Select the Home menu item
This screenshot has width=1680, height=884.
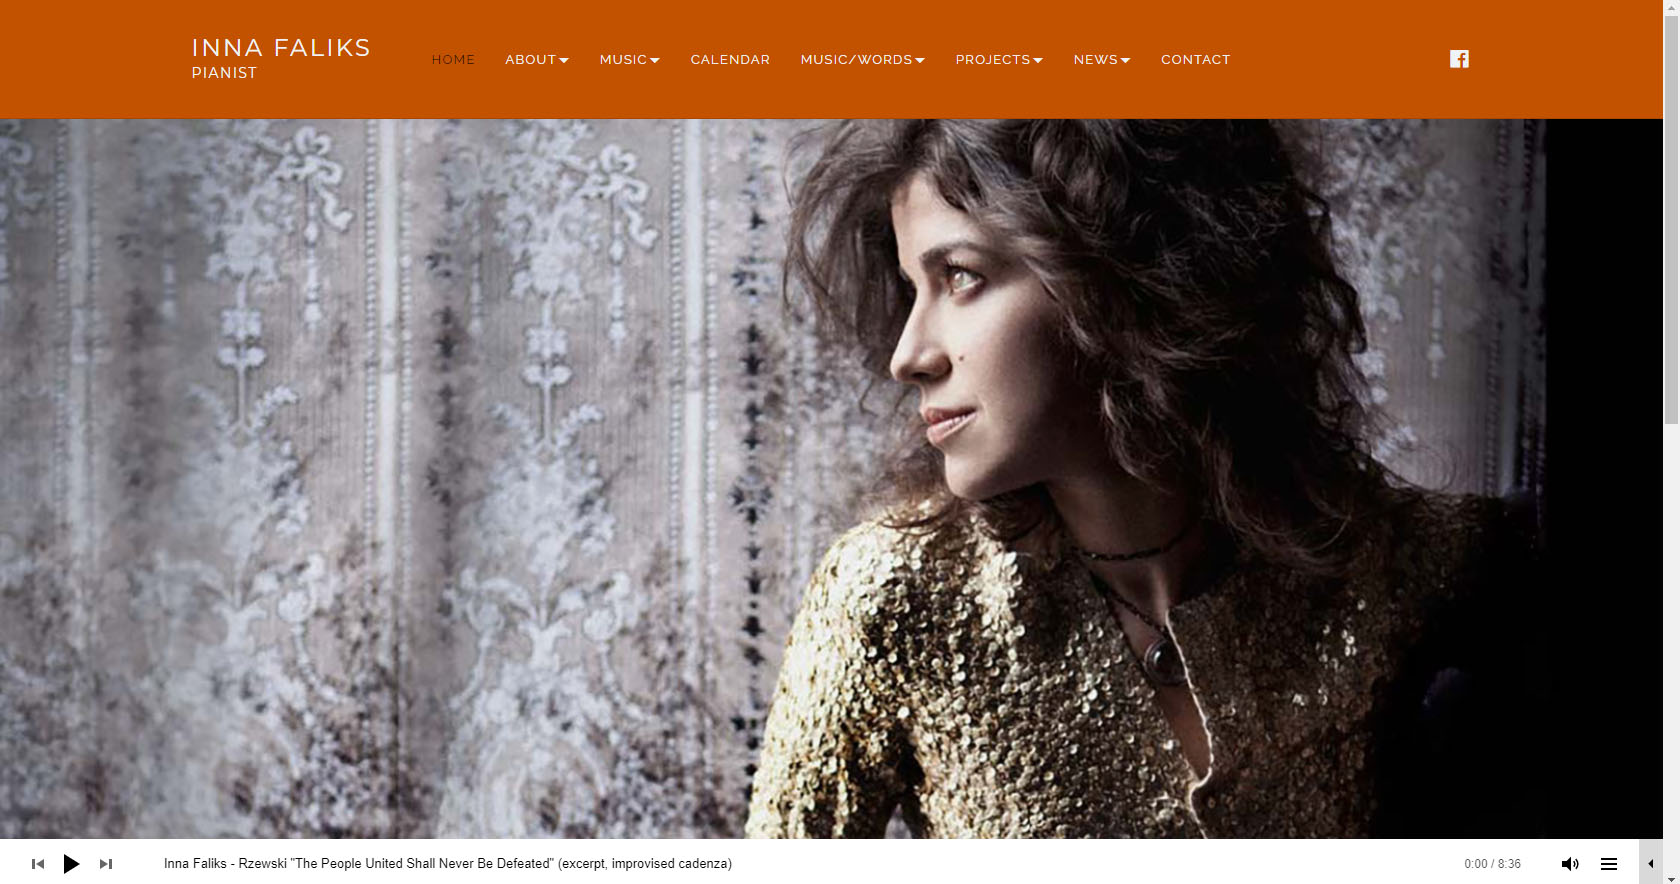click(x=453, y=60)
